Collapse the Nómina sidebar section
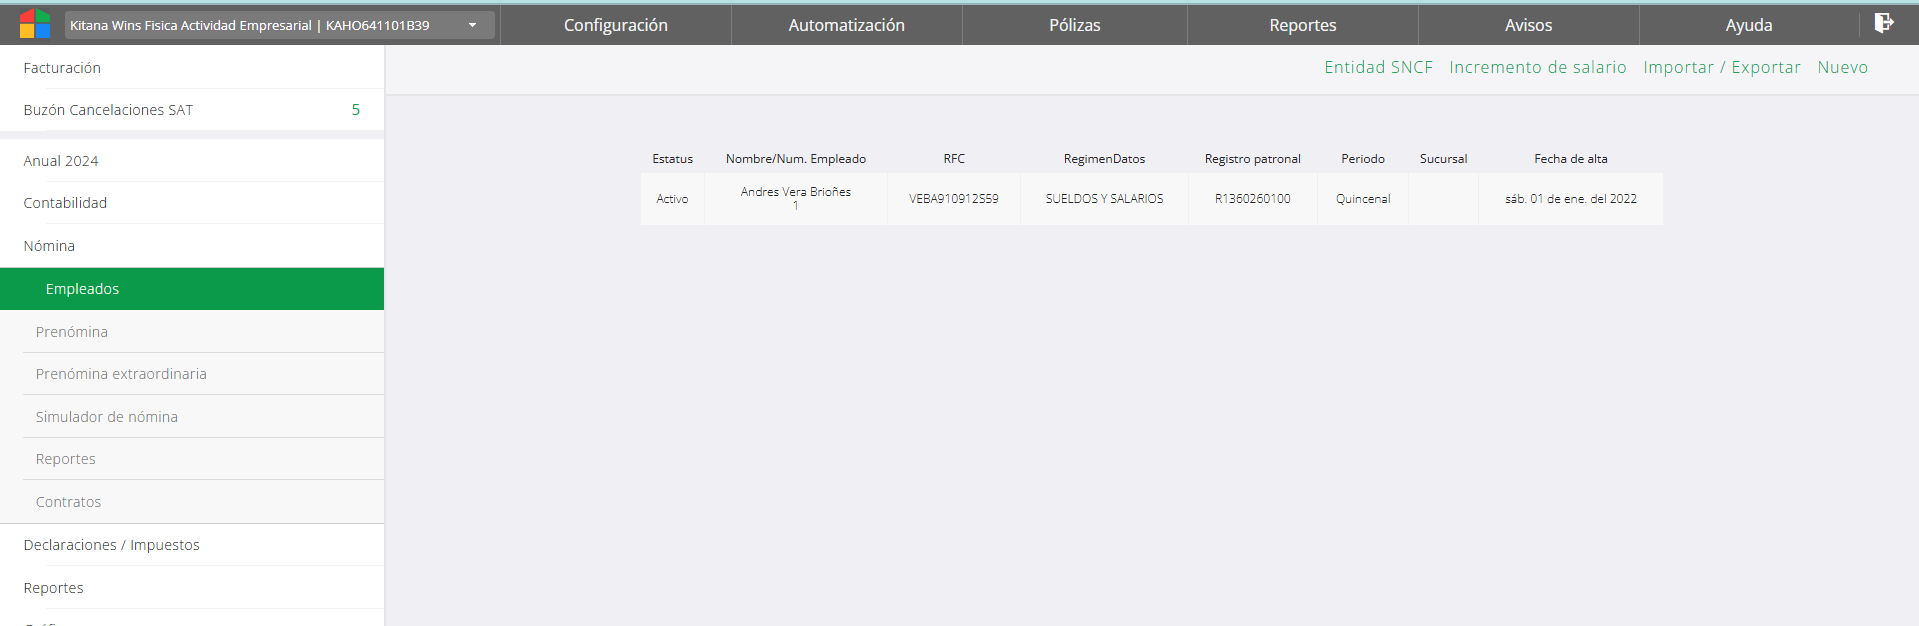Image resolution: width=1919 pixels, height=626 pixels. 49,246
